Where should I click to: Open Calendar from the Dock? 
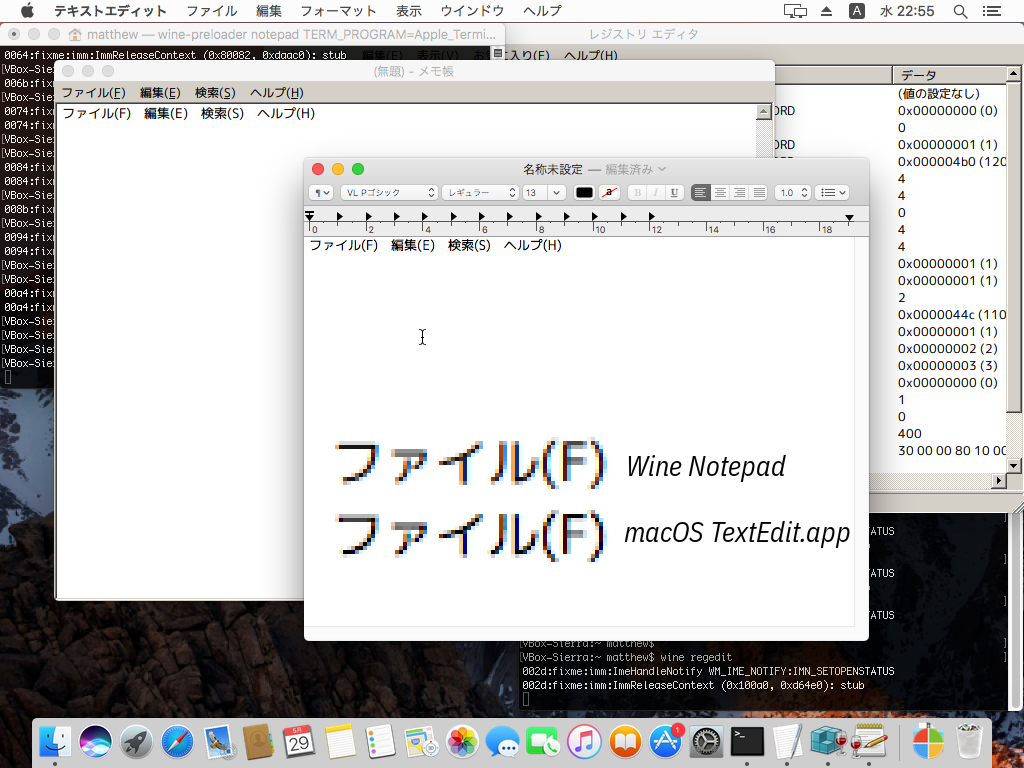pos(299,741)
